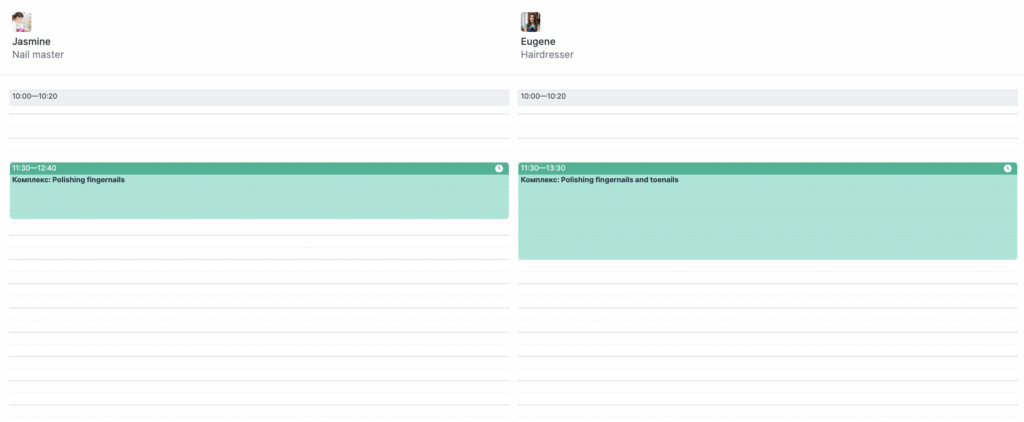Open Jasmine's Polishing fingernails appointment title

[68, 180]
